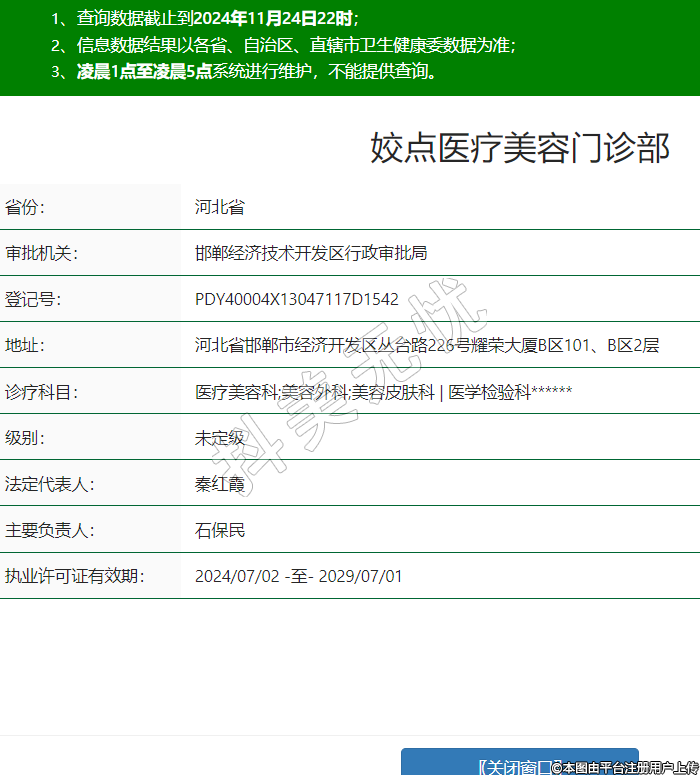The height and width of the screenshot is (775, 700).
Task: Select the 级别 row label
Action: (x=26, y=437)
